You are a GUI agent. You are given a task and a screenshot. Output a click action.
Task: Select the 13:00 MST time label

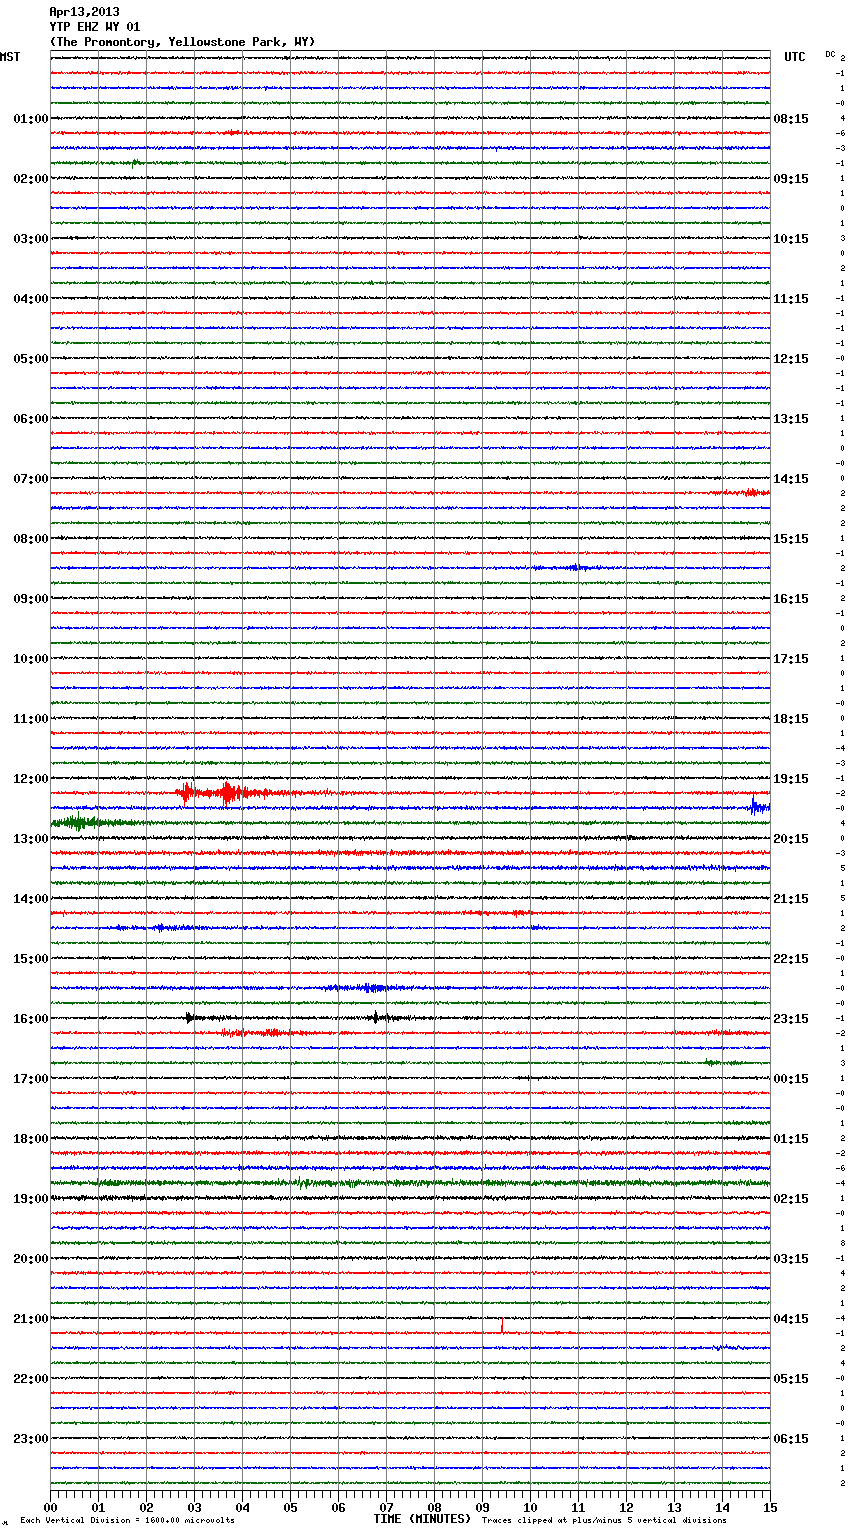(30, 839)
